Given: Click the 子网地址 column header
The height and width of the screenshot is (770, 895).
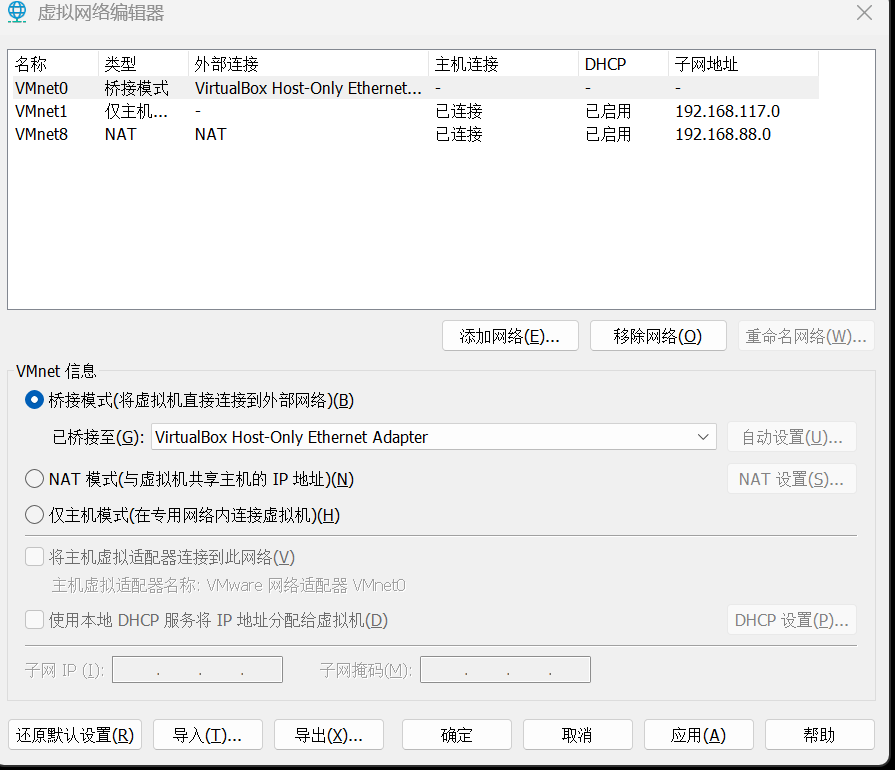Looking at the screenshot, I should pyautogui.click(x=744, y=64).
